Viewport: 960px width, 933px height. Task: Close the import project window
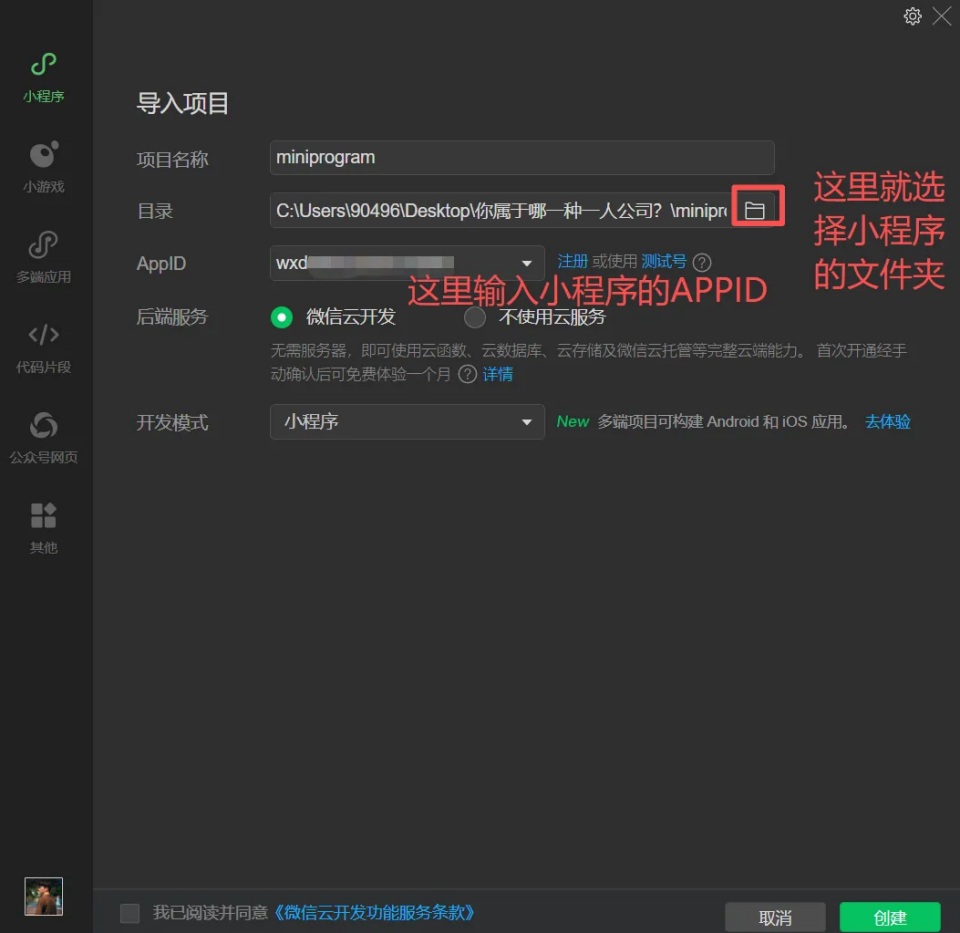[942, 16]
